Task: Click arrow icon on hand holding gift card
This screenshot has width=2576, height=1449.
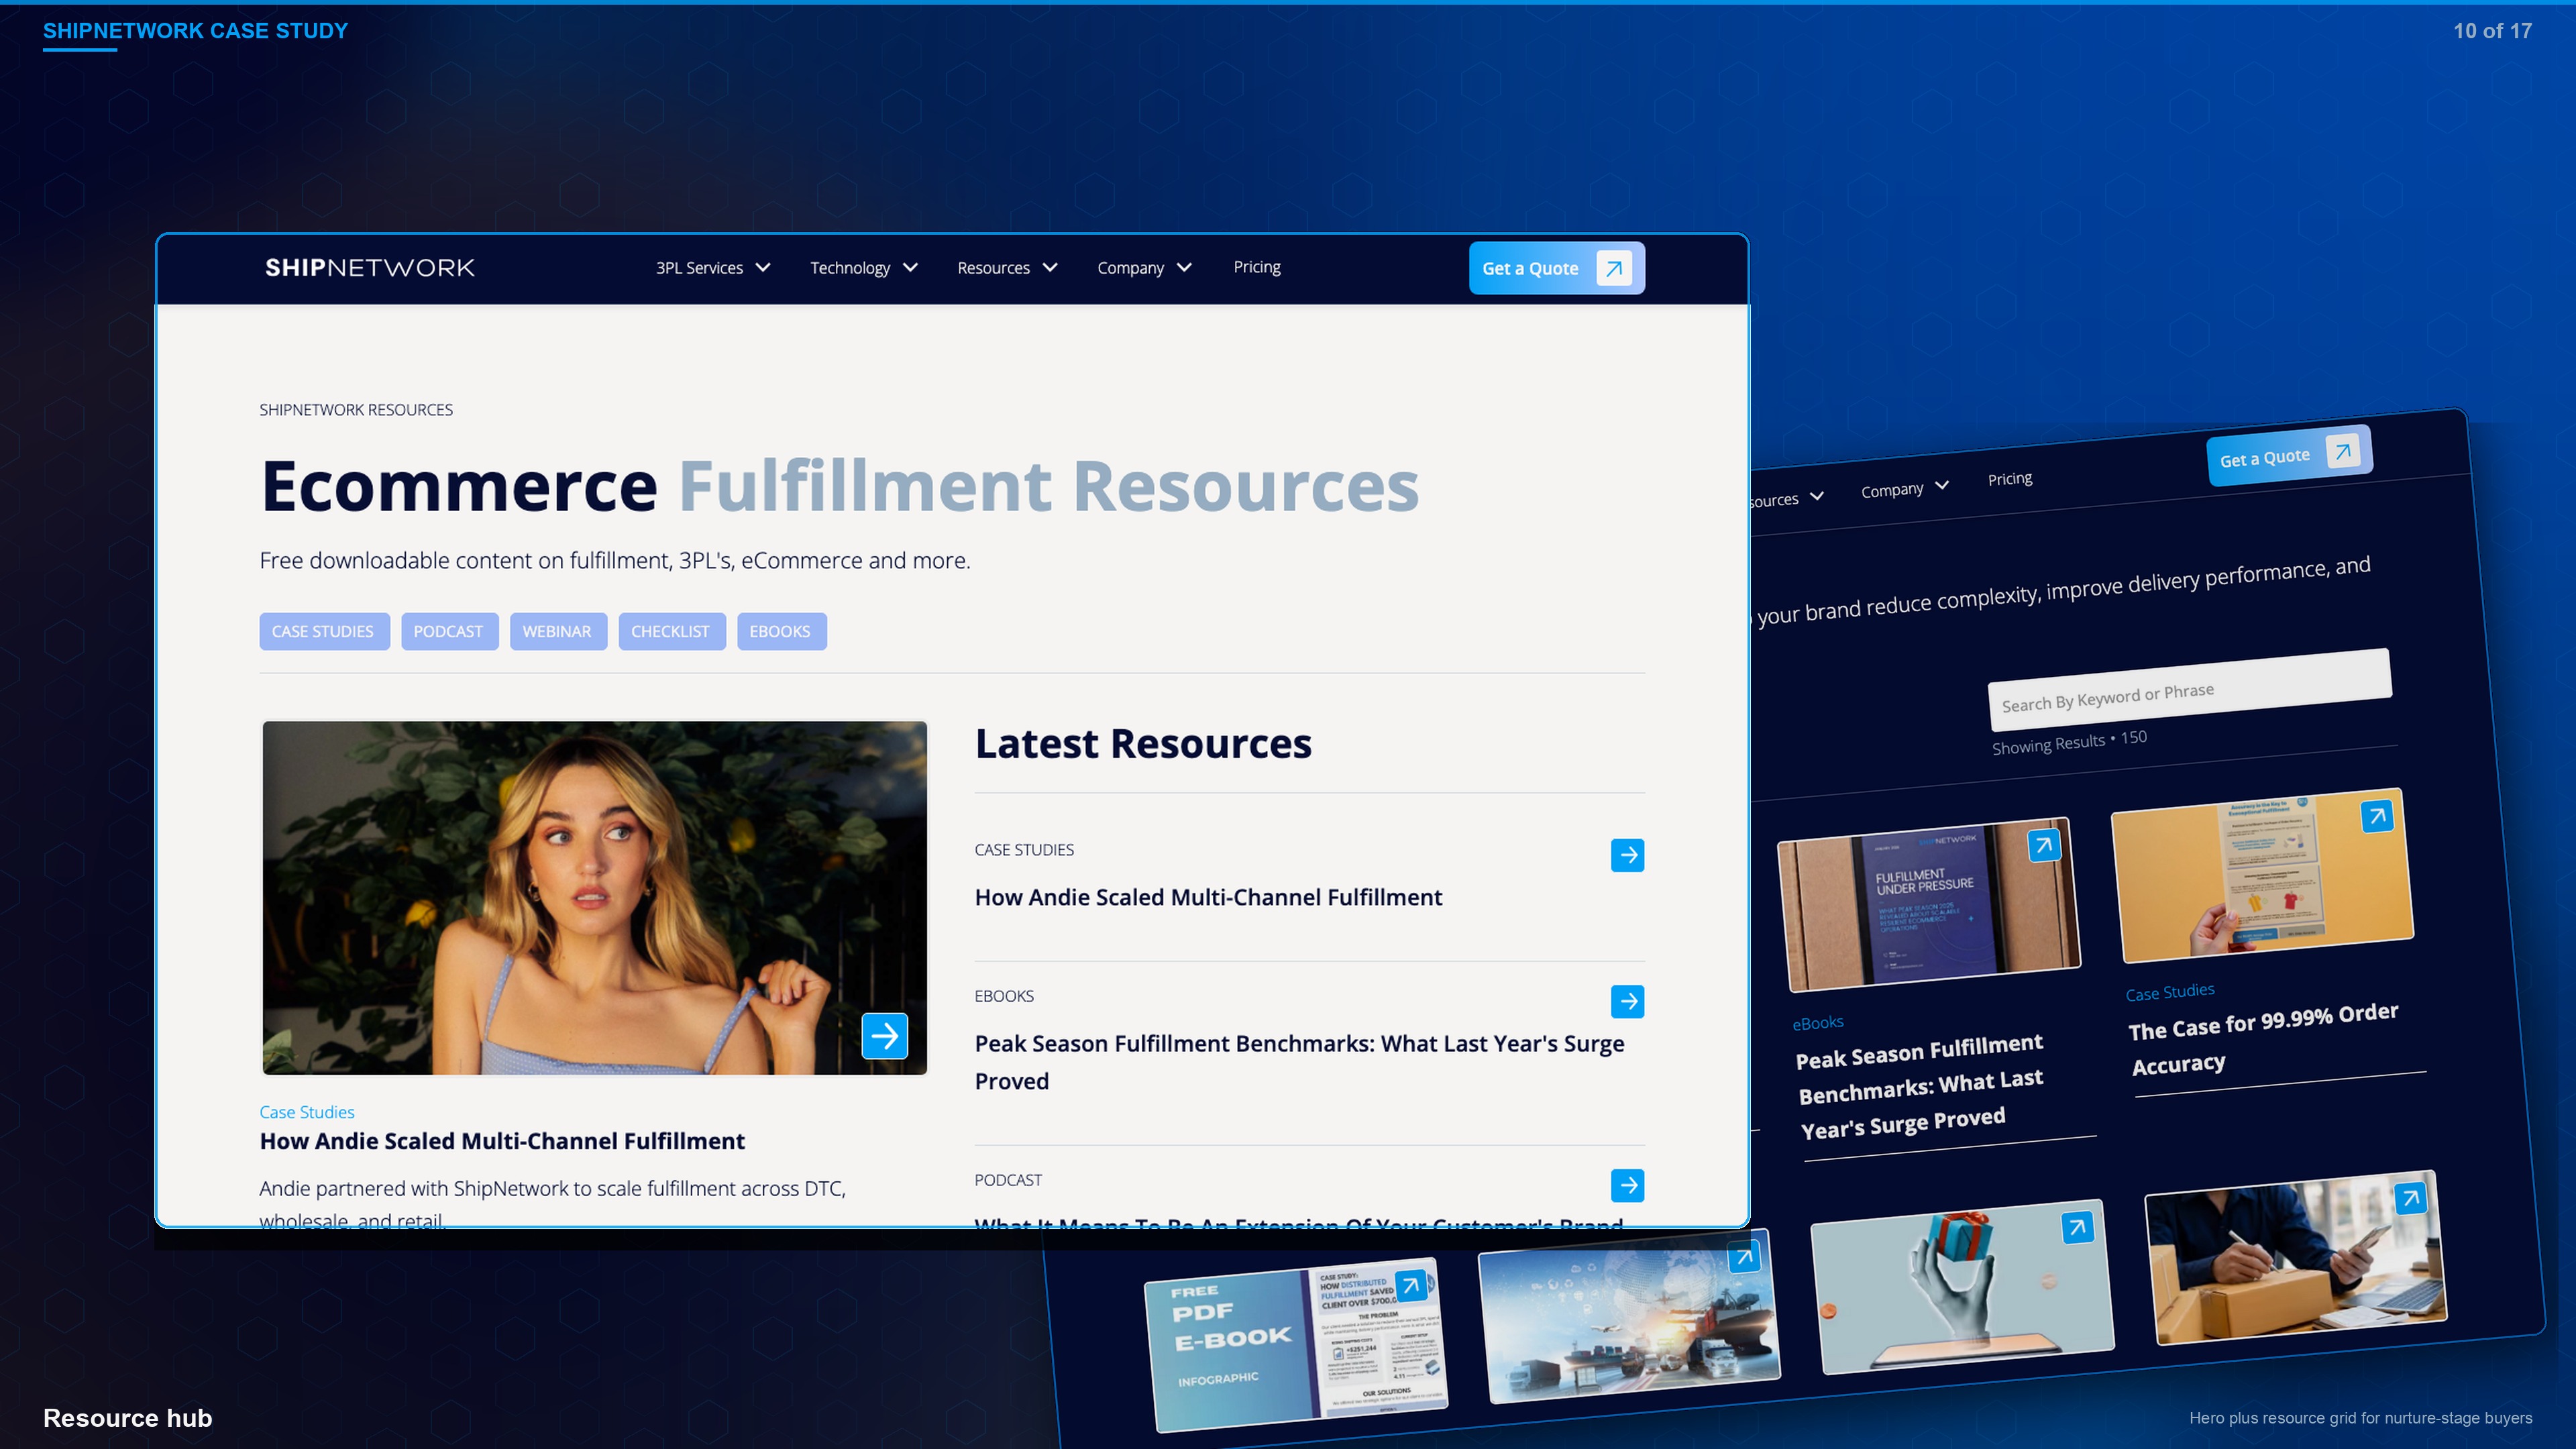Action: pos(2078,1227)
